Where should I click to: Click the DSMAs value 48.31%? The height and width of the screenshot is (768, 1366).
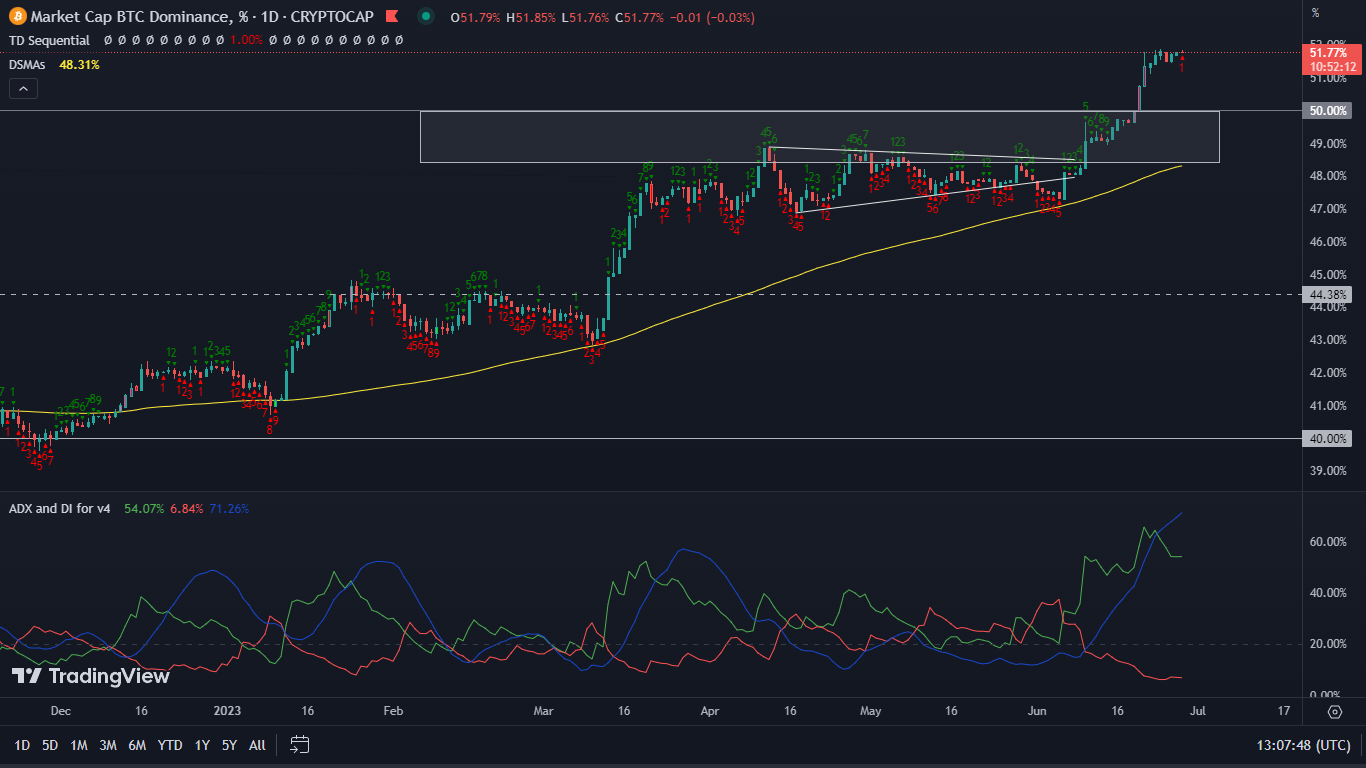79,64
